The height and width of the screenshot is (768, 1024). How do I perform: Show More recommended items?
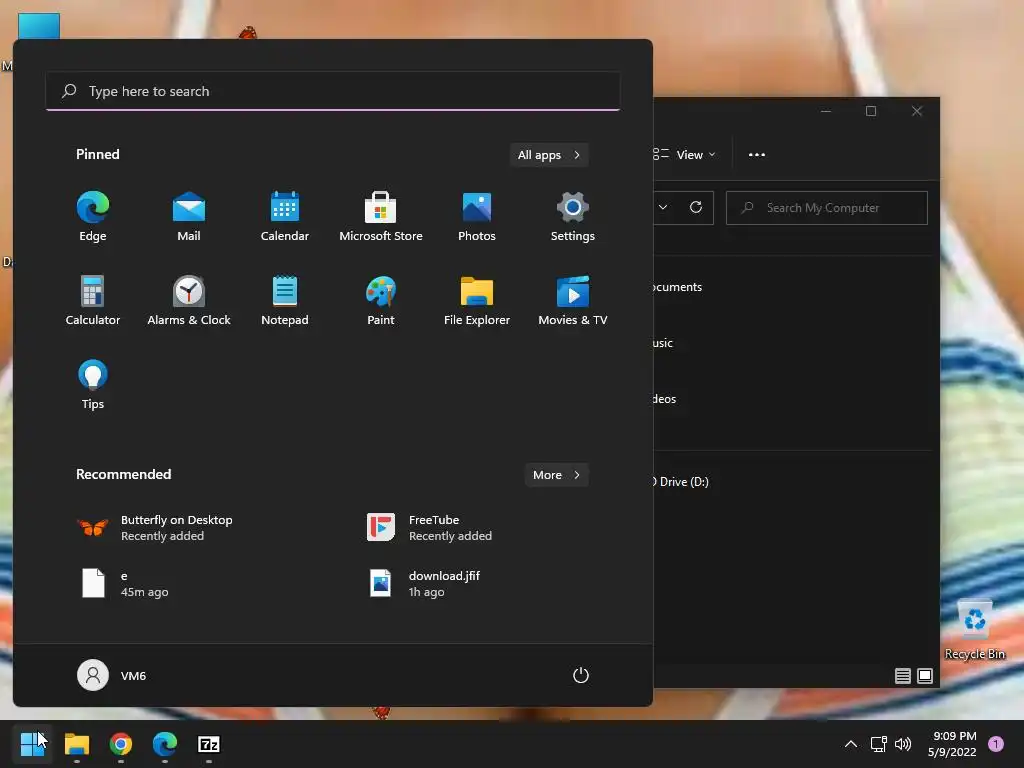(x=556, y=475)
